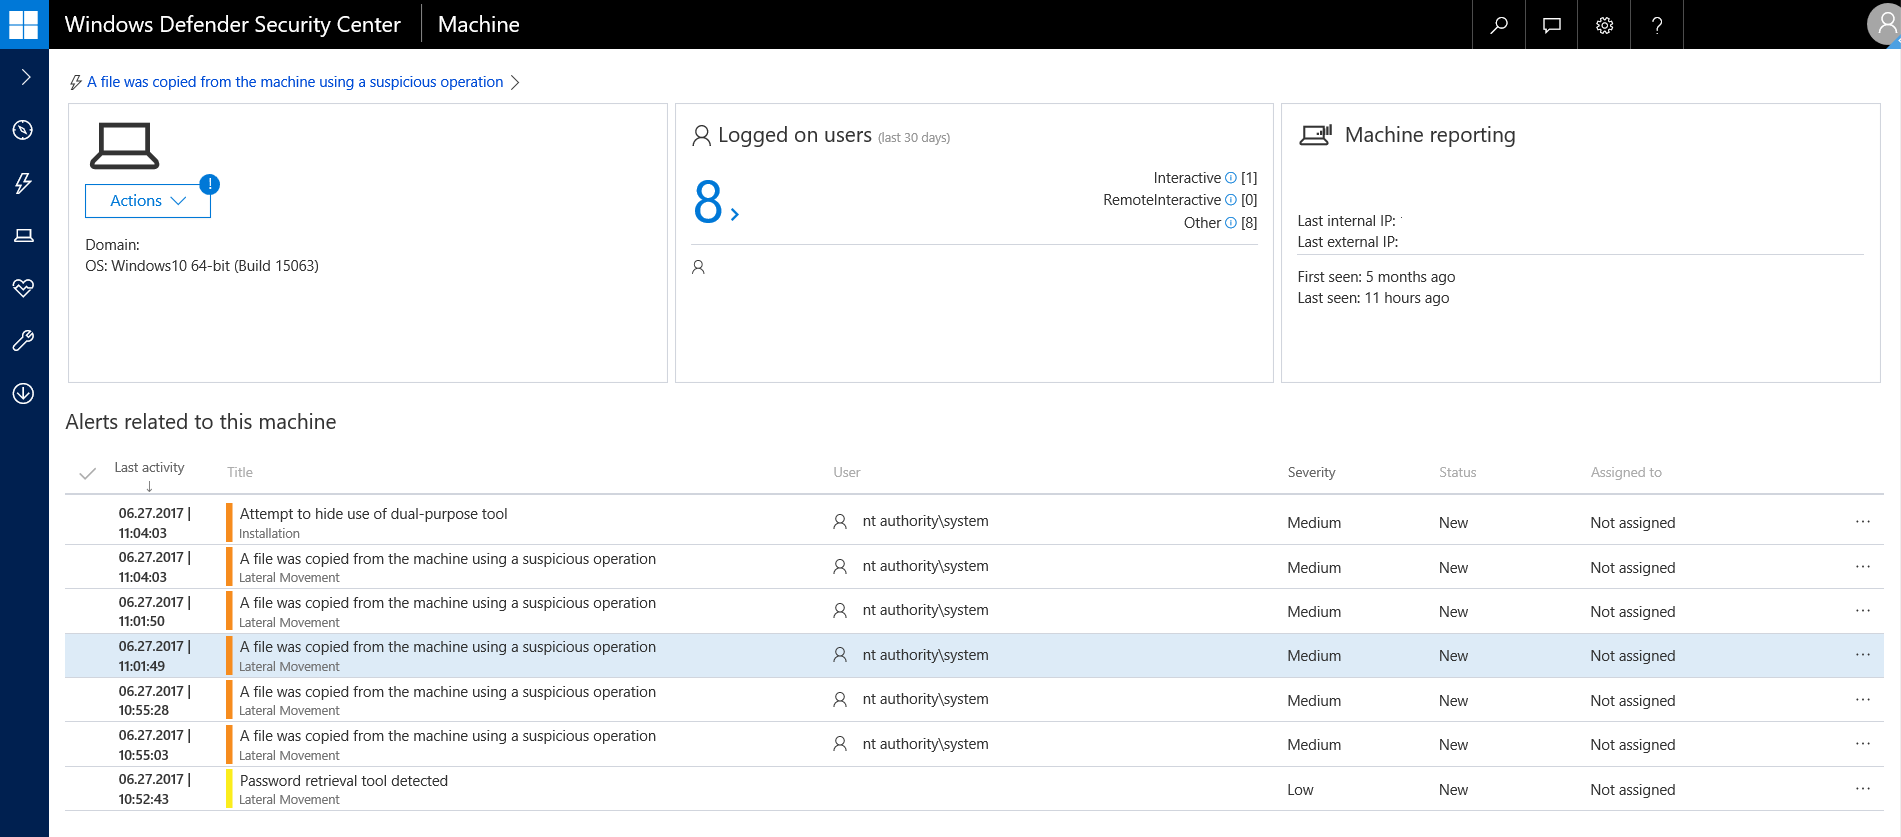Open more options for the Password retrieval alert
This screenshot has width=1901, height=837.
(1862, 789)
